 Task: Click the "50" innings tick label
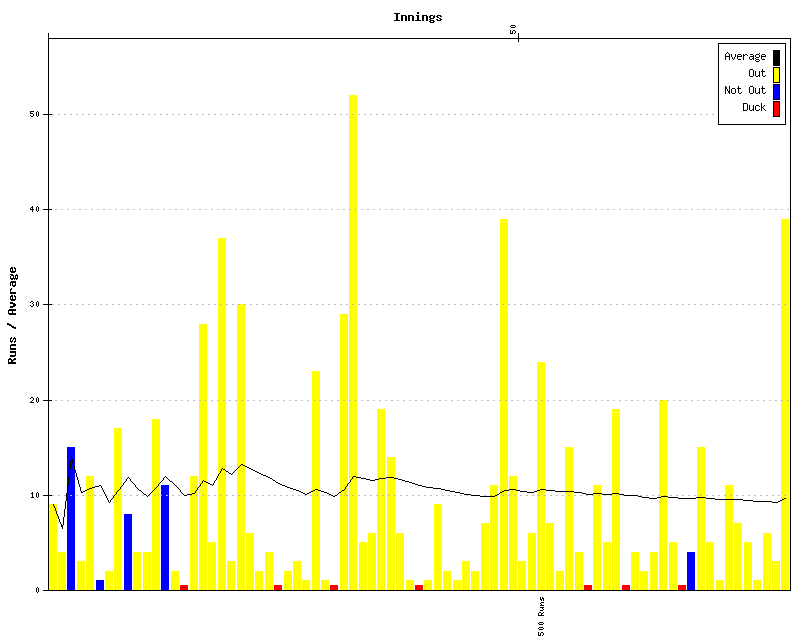(x=513, y=30)
